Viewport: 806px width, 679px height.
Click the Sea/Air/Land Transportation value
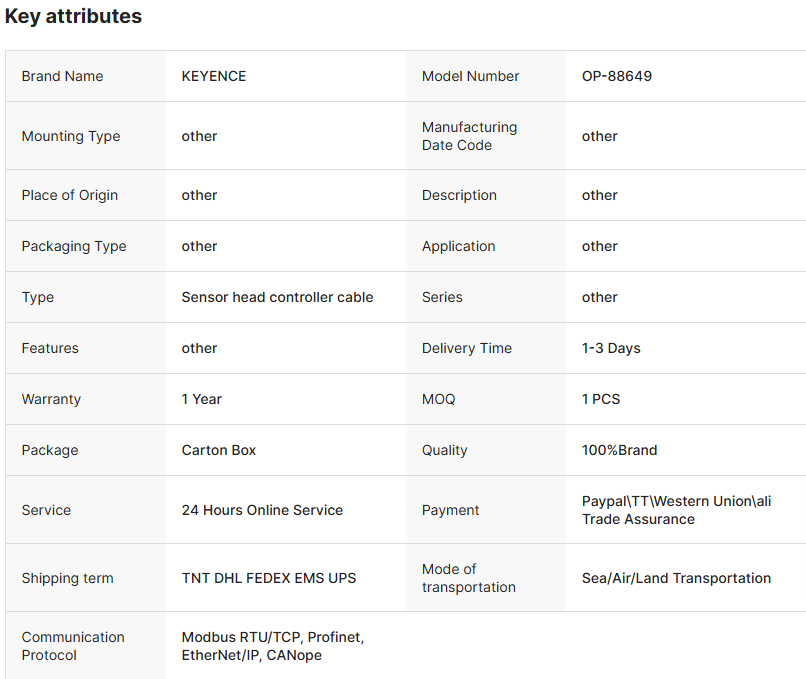point(676,578)
